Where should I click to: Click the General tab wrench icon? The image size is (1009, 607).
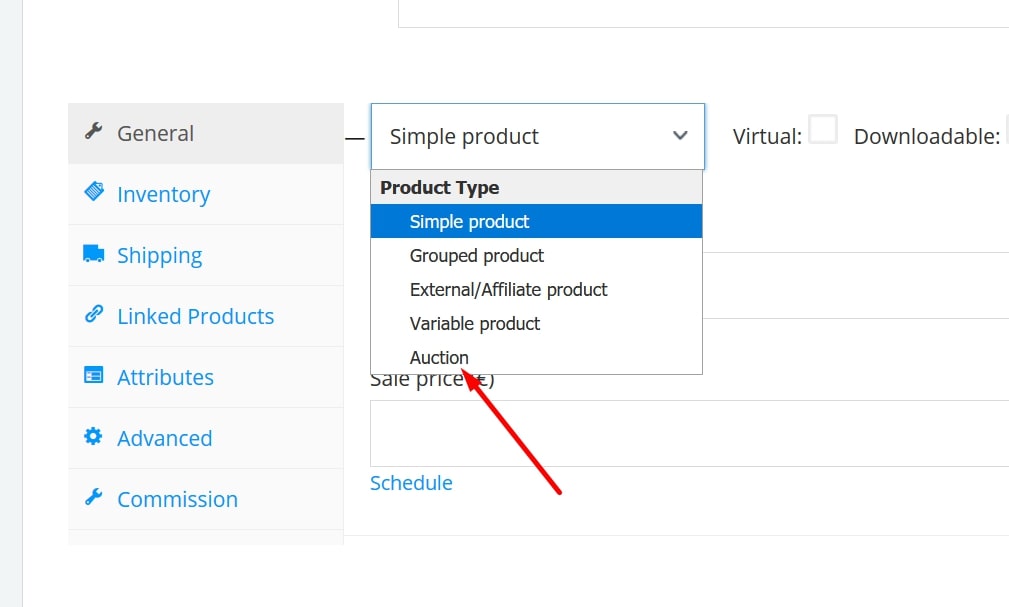[94, 131]
